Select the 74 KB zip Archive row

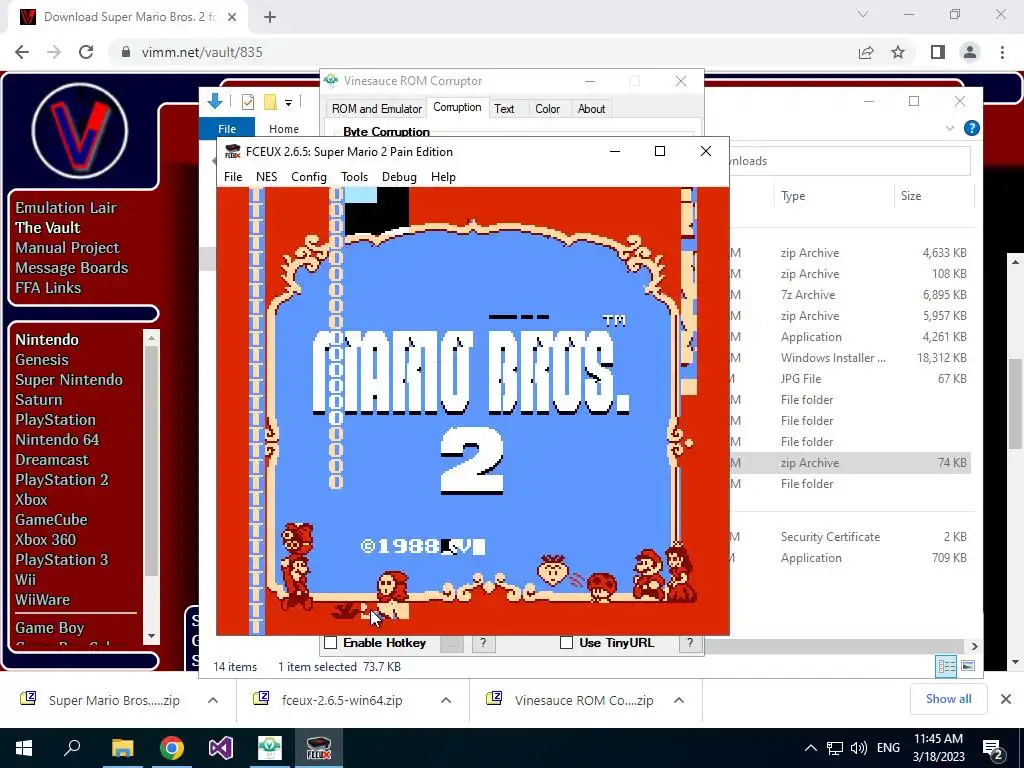(x=849, y=462)
